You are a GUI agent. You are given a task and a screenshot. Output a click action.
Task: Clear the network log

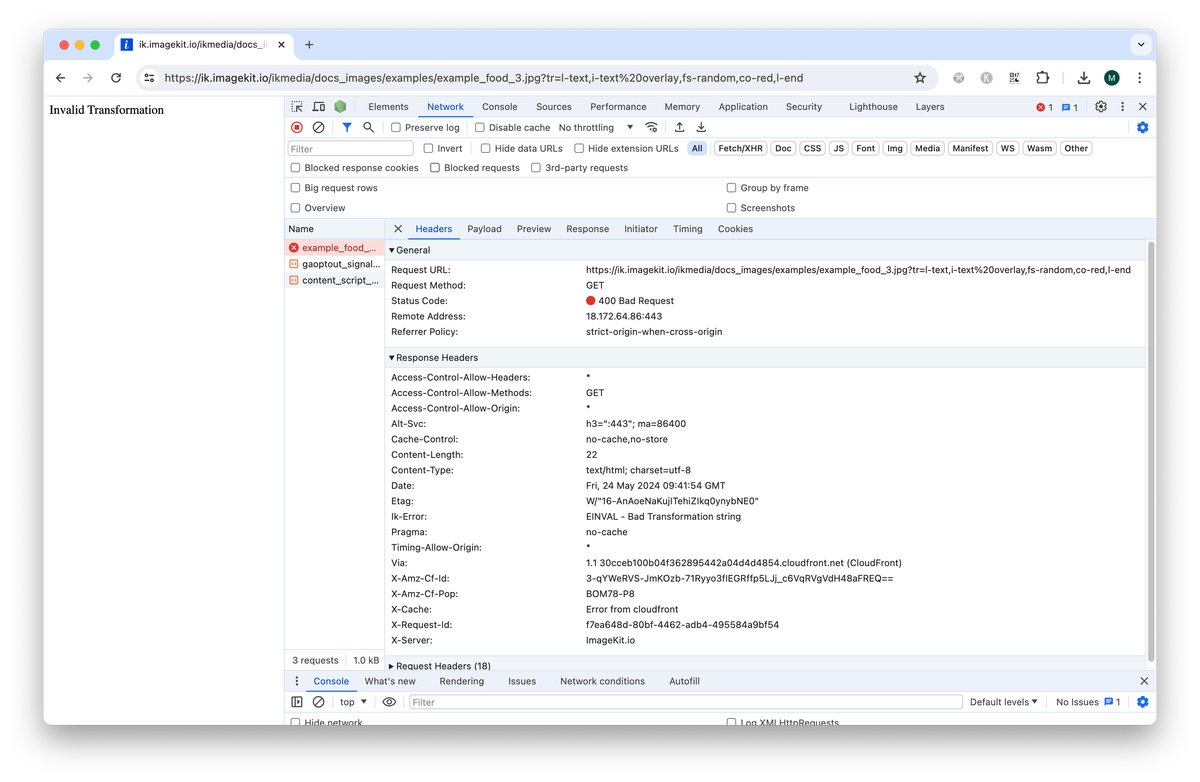tap(318, 128)
